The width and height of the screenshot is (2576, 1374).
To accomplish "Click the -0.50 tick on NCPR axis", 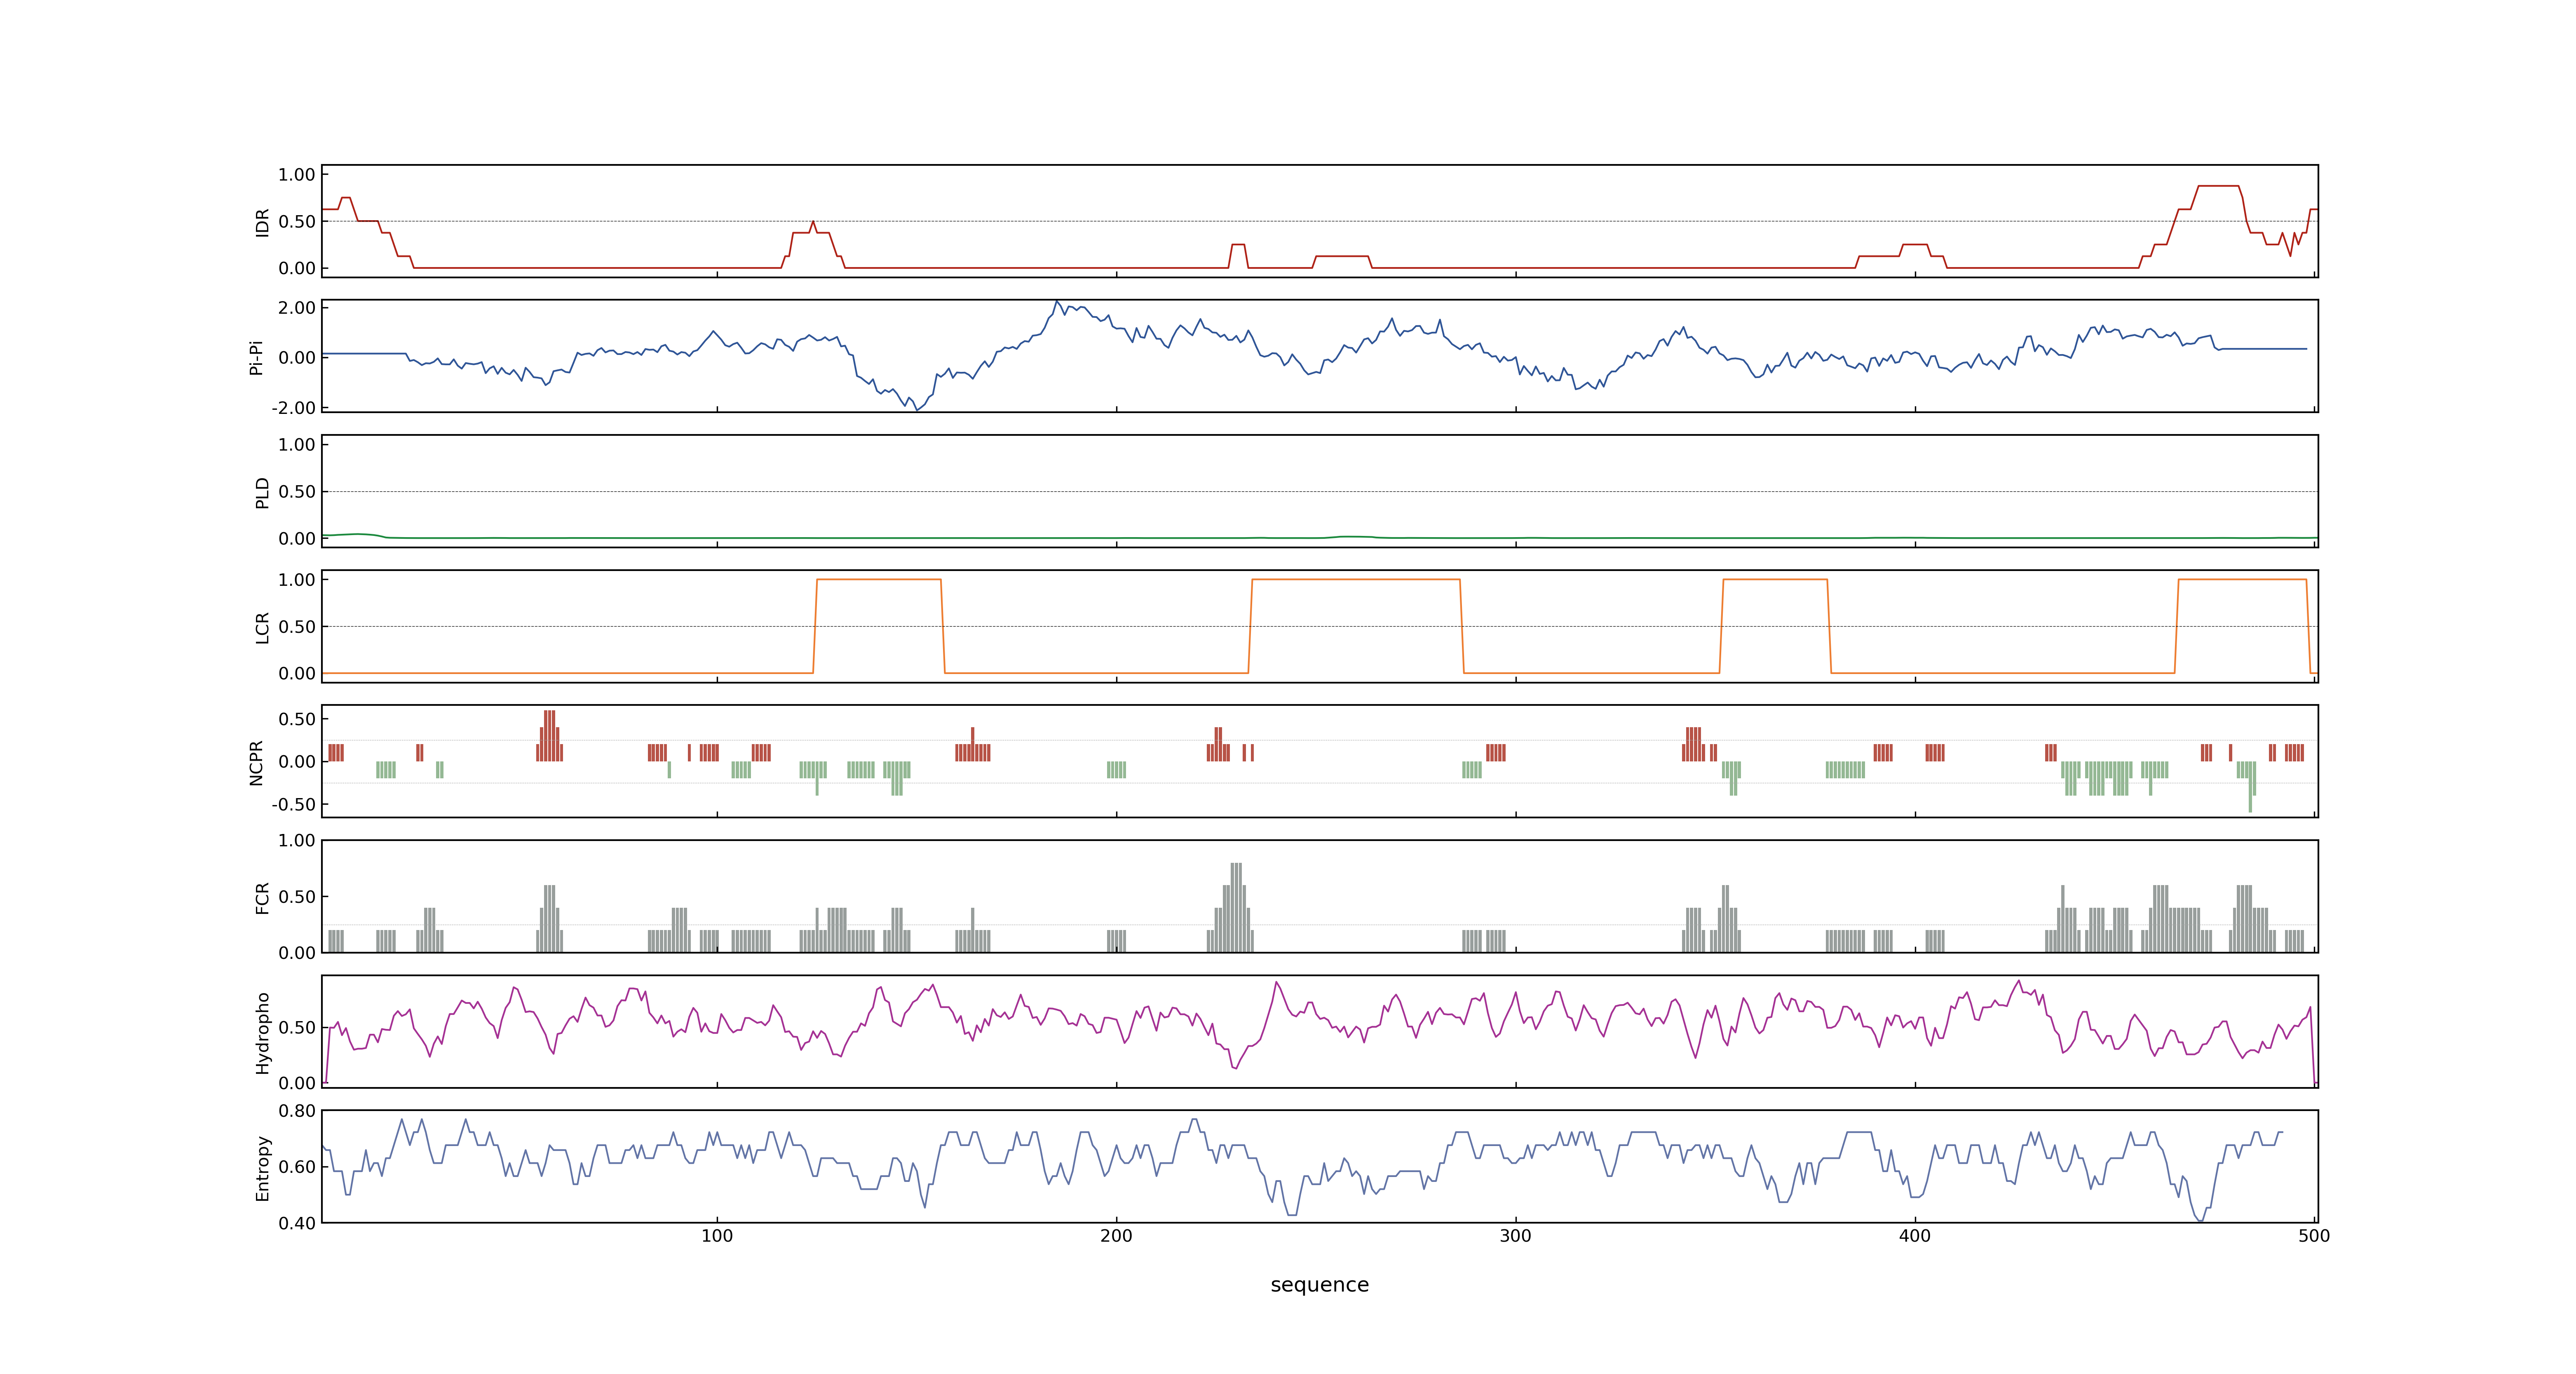I will (294, 805).
